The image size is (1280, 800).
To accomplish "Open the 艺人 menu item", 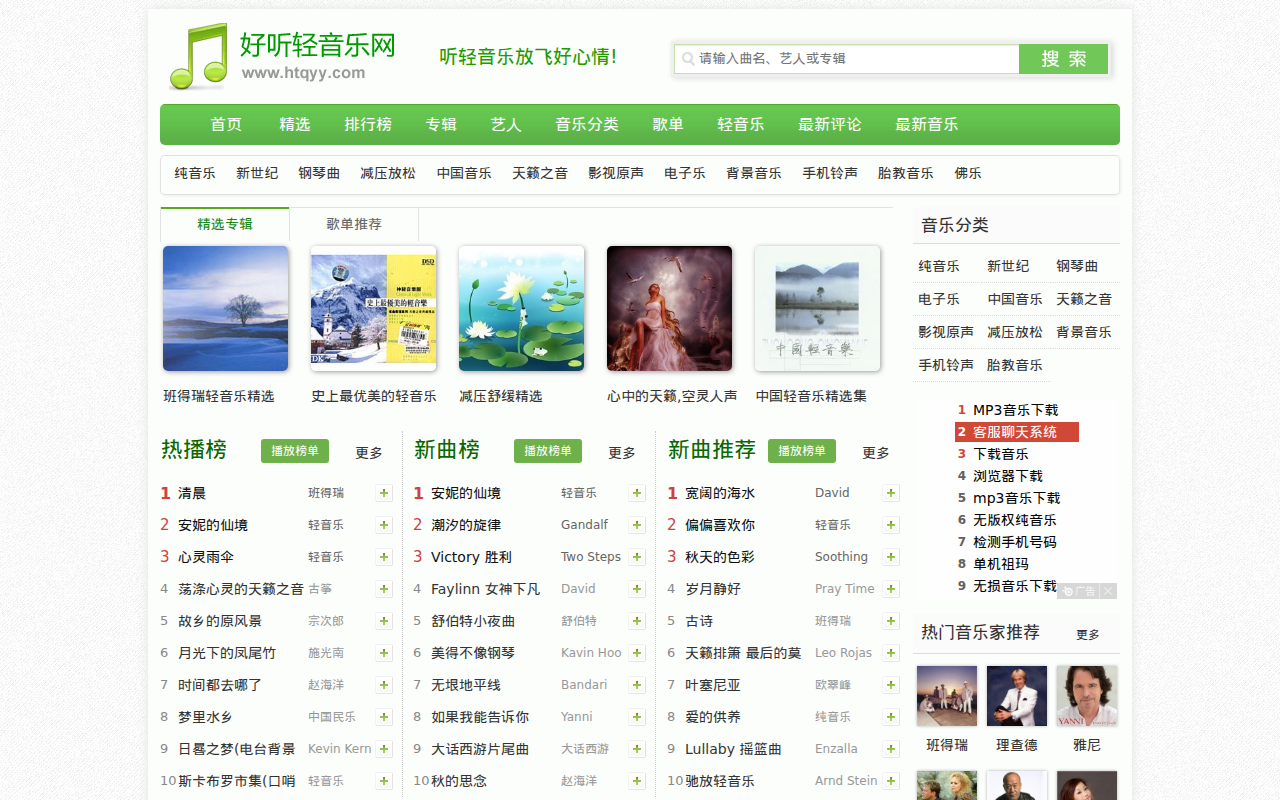I will click(x=506, y=124).
